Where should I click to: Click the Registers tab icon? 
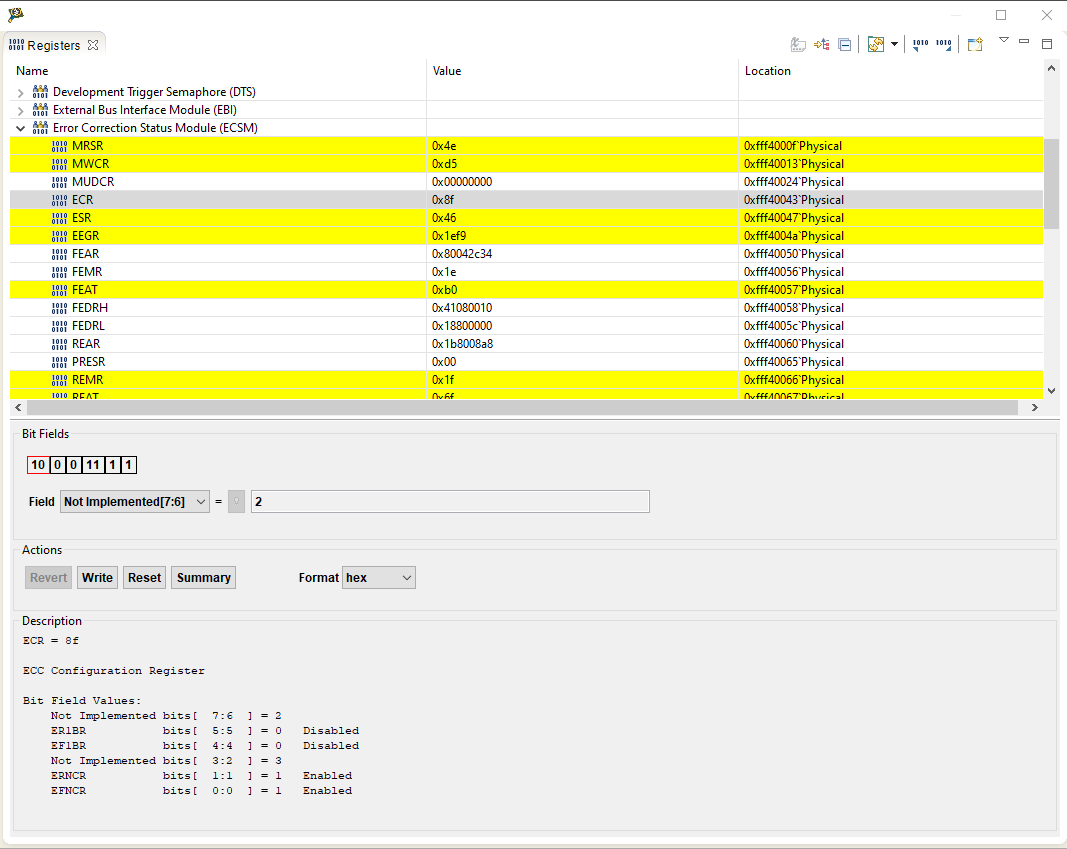(x=16, y=44)
